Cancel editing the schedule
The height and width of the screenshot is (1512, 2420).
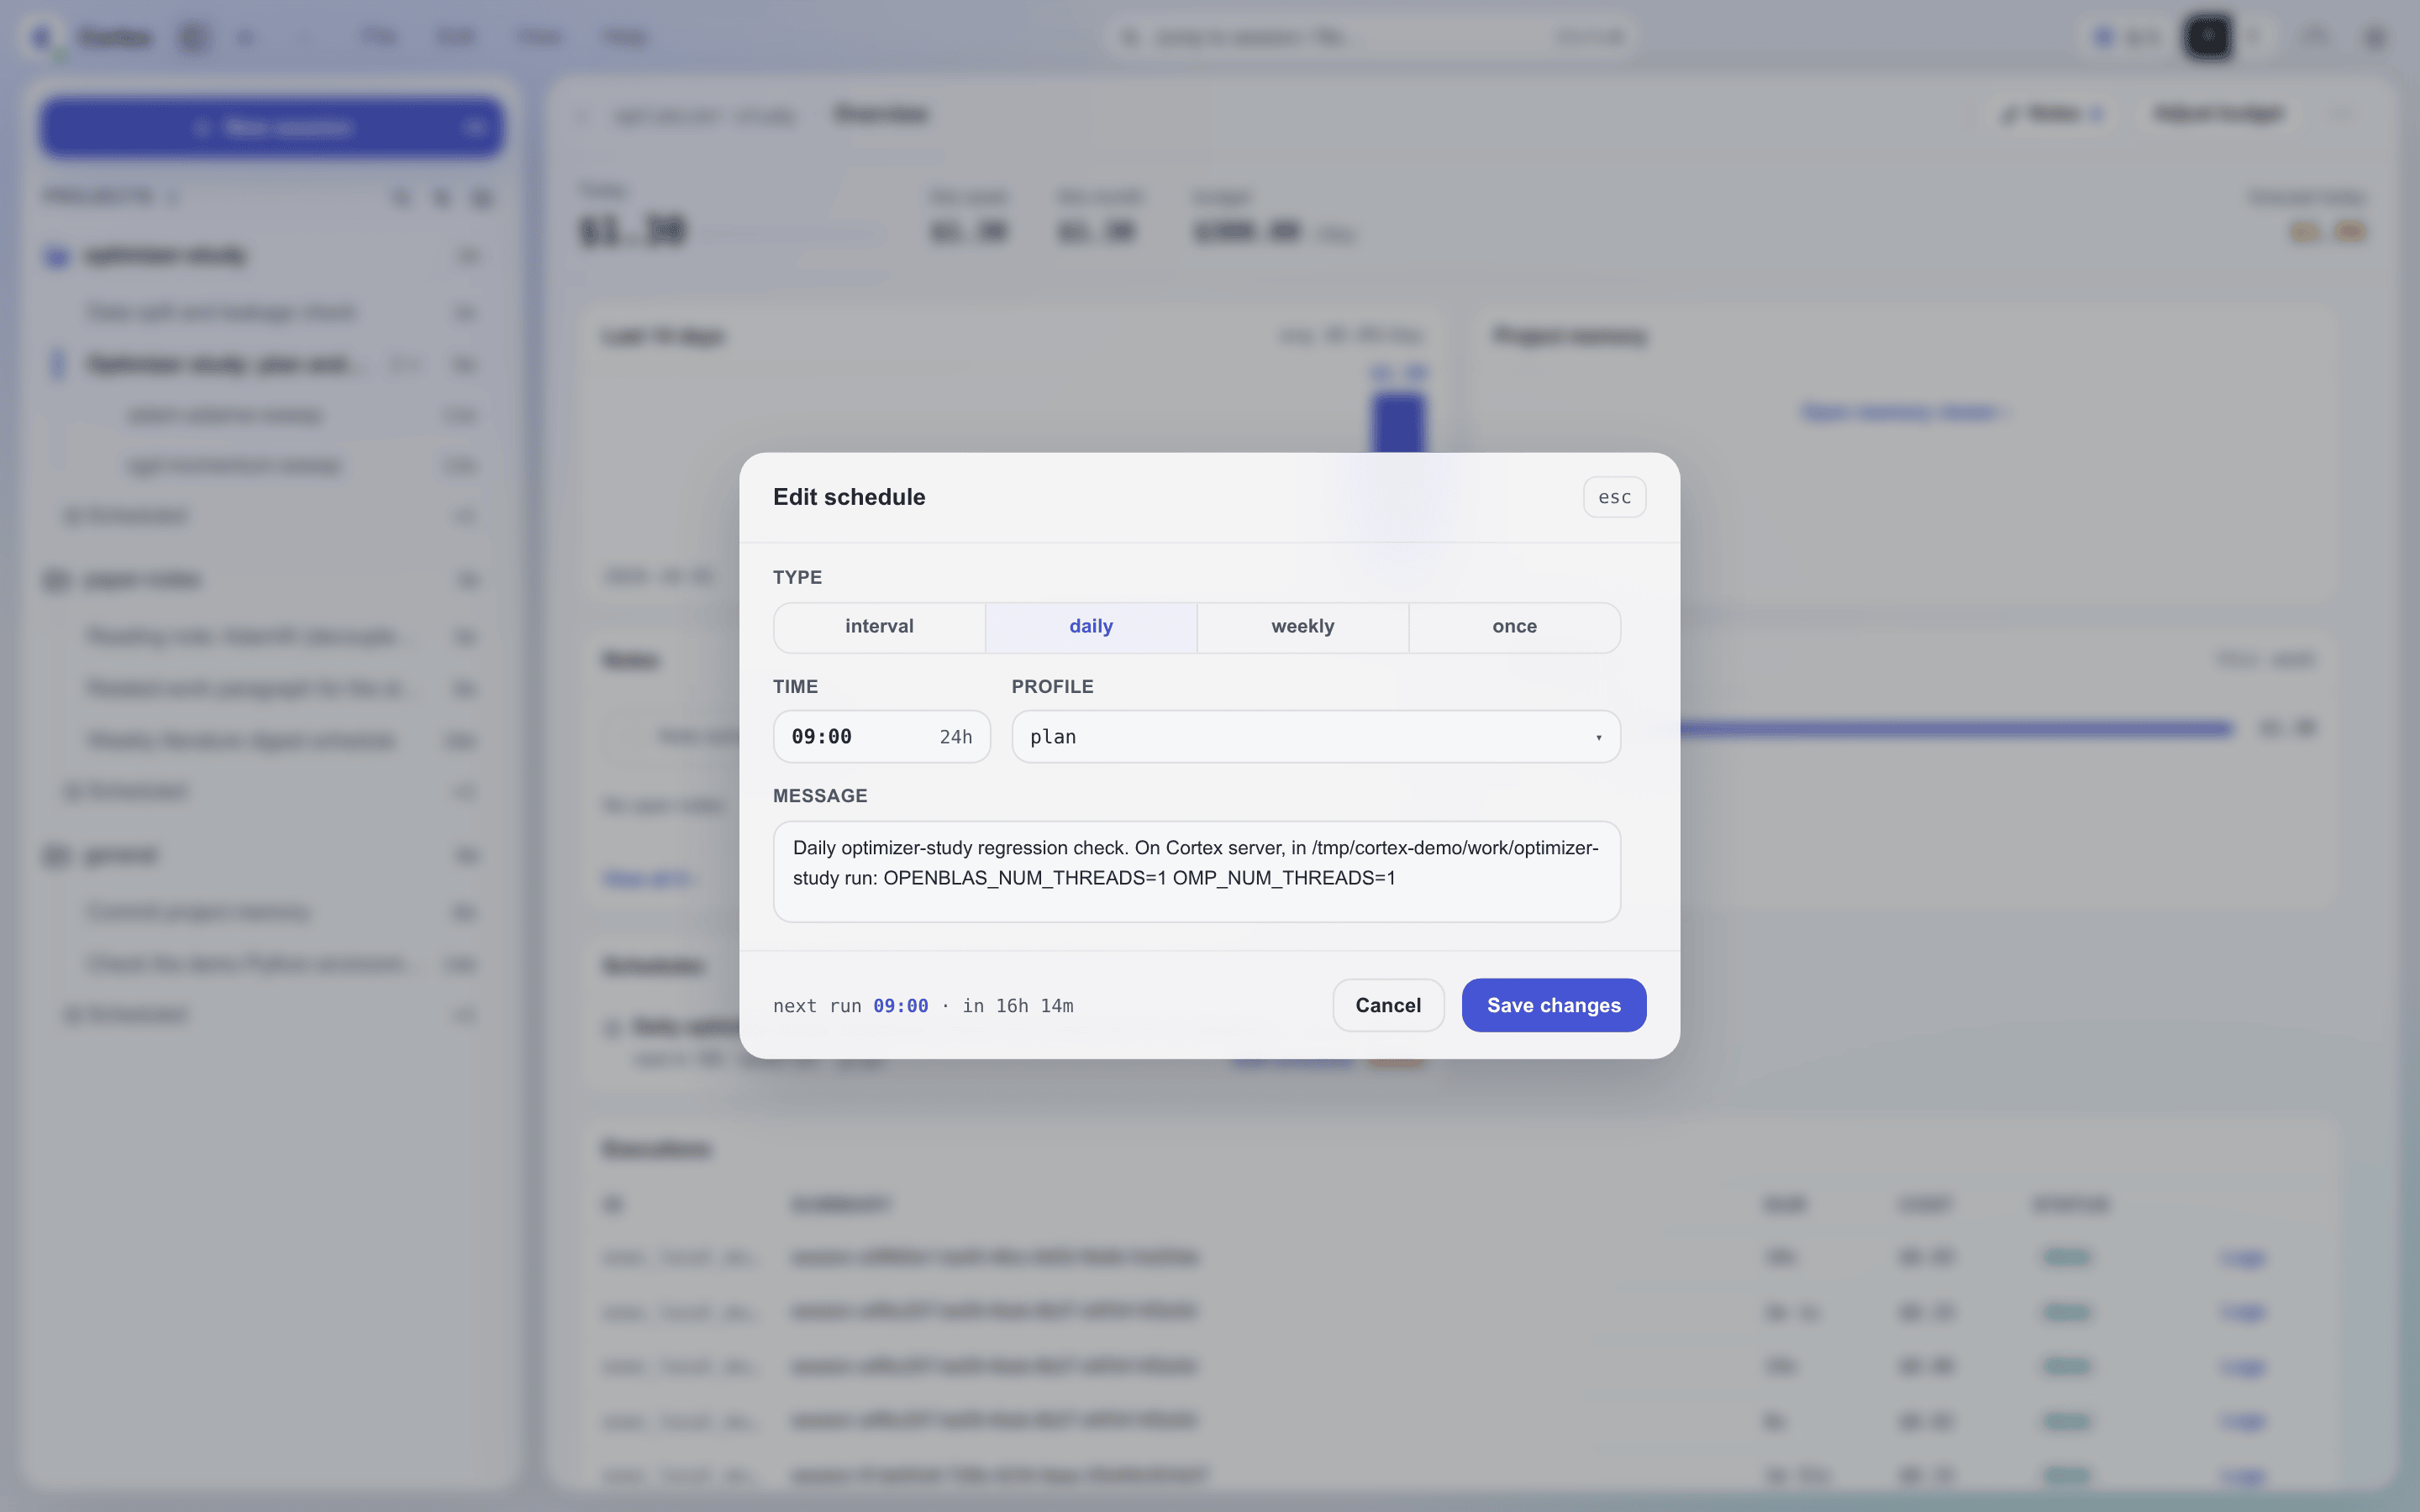tap(1388, 1005)
